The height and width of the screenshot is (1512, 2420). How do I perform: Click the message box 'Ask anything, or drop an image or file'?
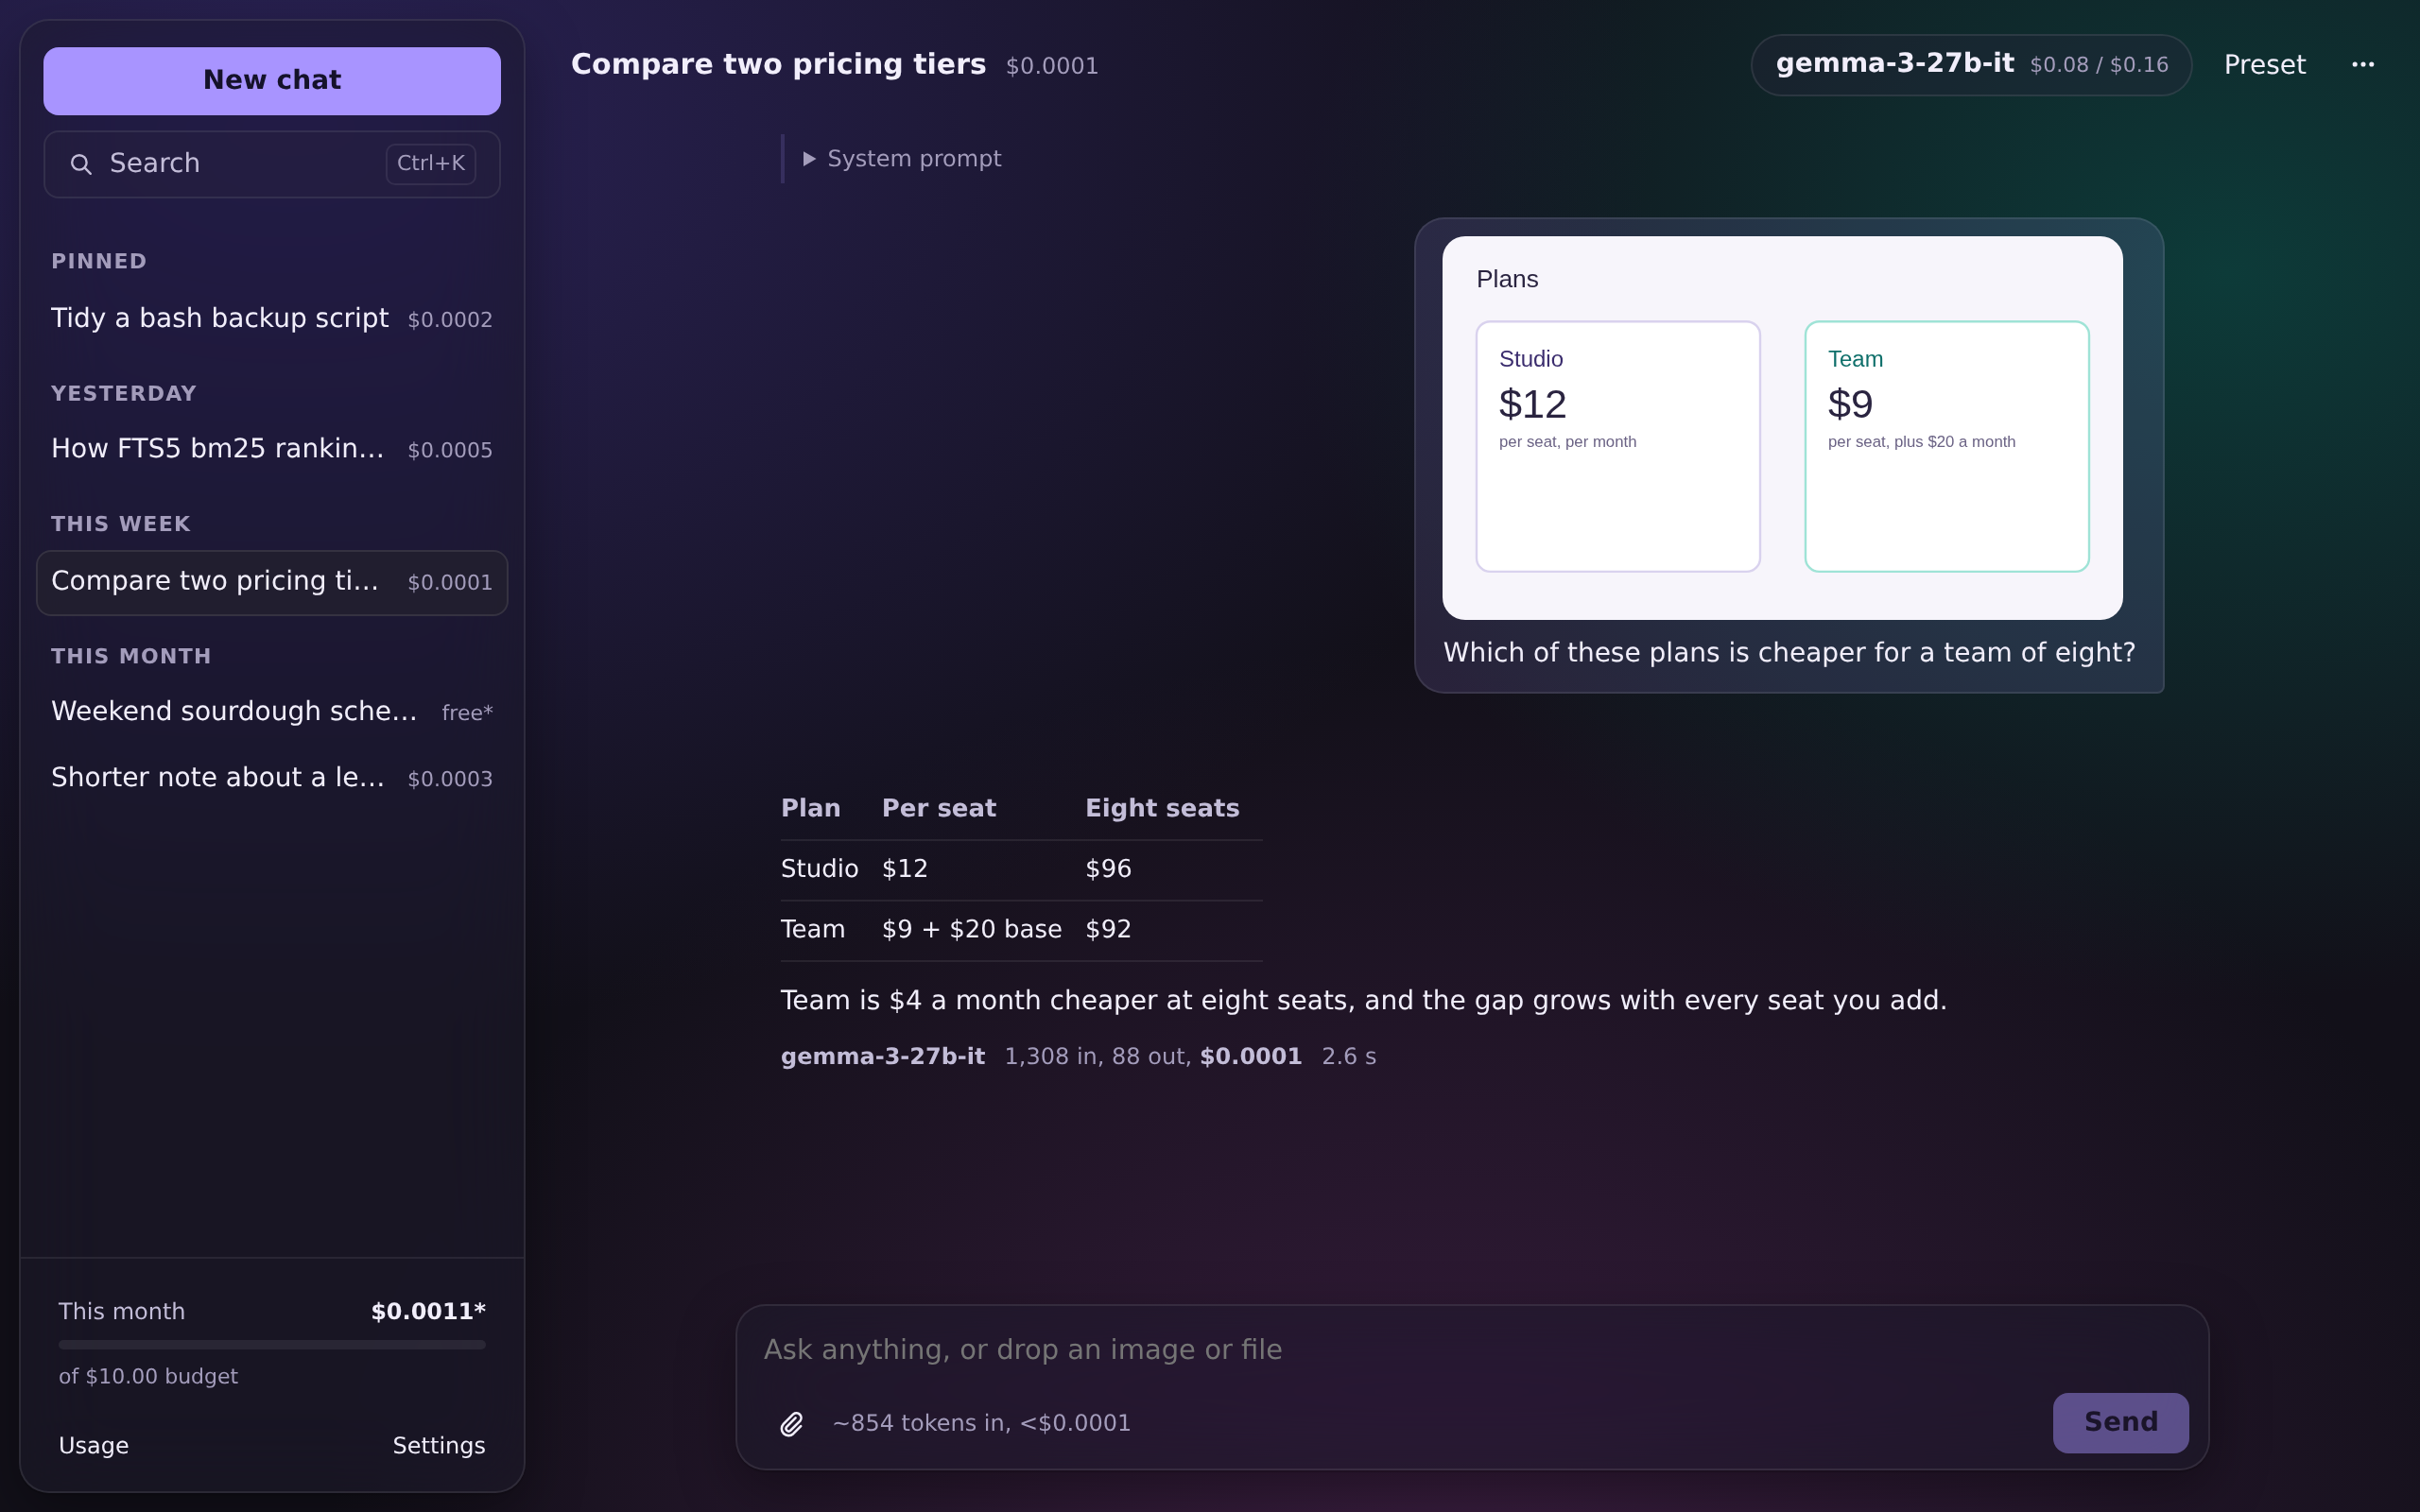pos(1471,1349)
